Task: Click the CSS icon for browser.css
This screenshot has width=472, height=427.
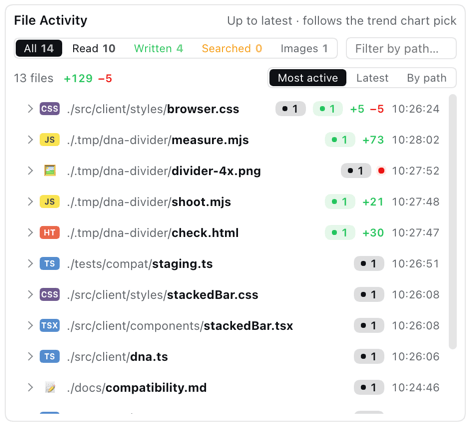Action: coord(50,109)
